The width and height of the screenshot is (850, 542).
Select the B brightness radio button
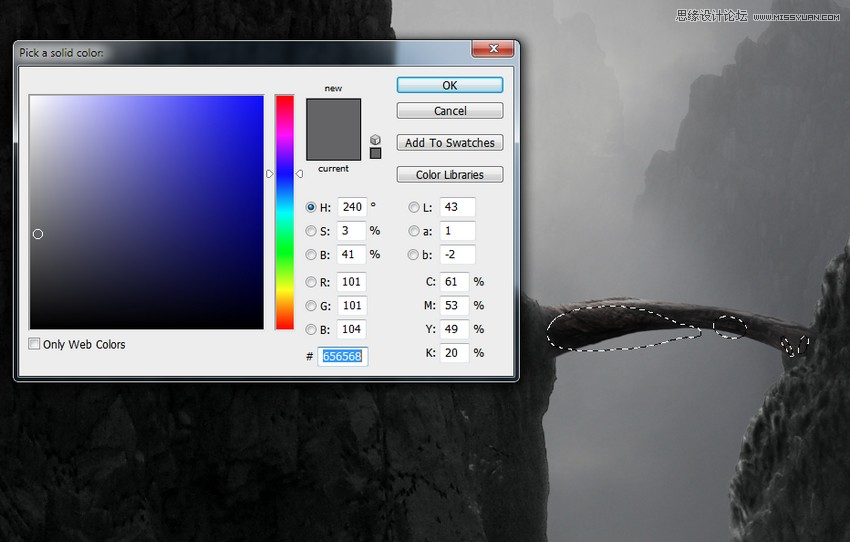click(x=311, y=255)
